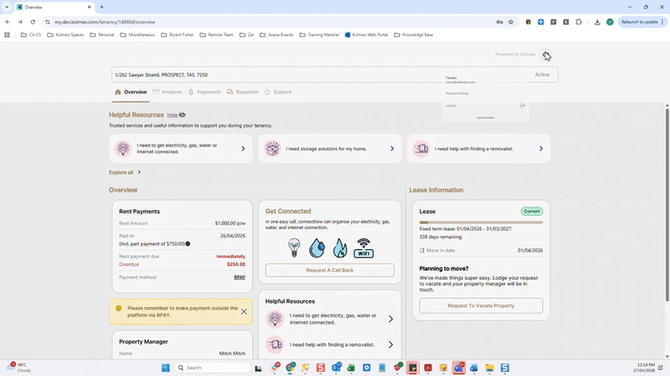Viewport: 670px width, 376px height.
Task: Click the WiFi internet icon
Action: coord(364,248)
